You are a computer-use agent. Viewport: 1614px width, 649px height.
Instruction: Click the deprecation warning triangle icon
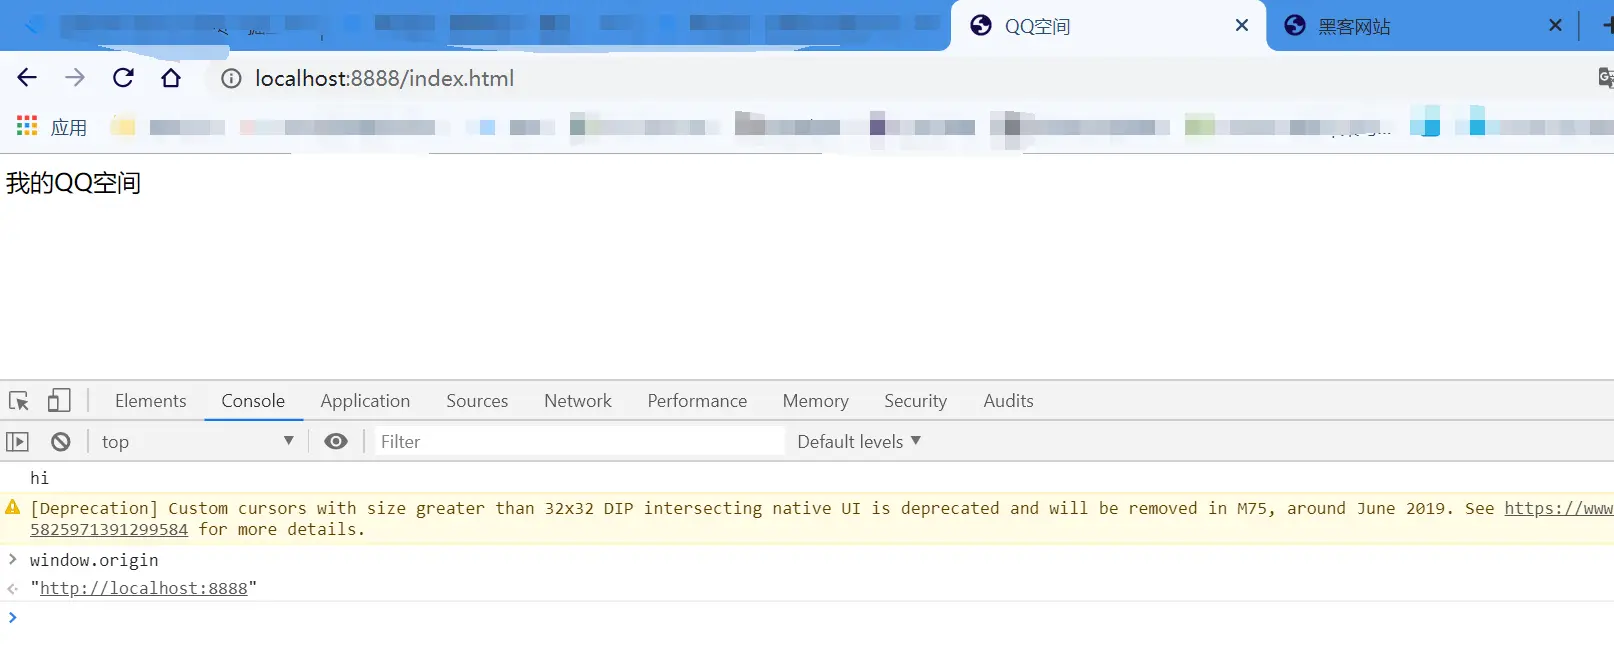pyautogui.click(x=13, y=507)
